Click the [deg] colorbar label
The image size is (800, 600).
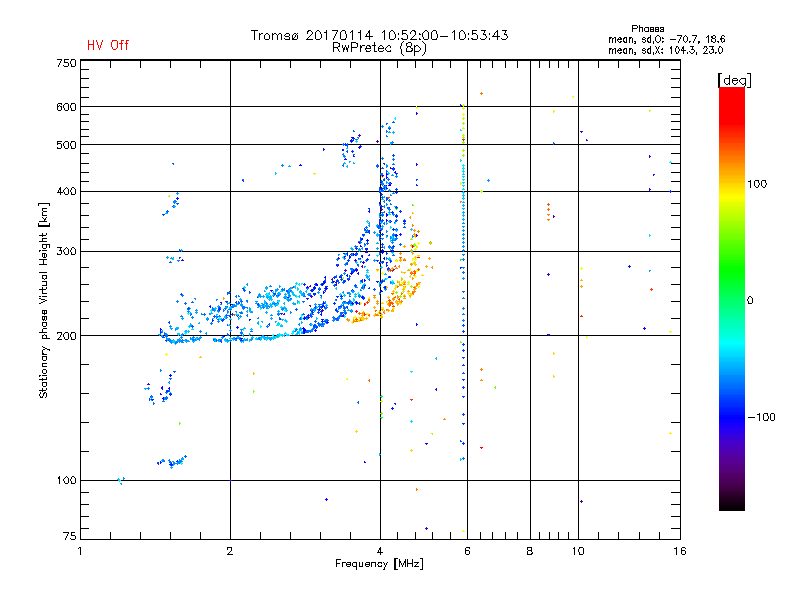point(734,80)
